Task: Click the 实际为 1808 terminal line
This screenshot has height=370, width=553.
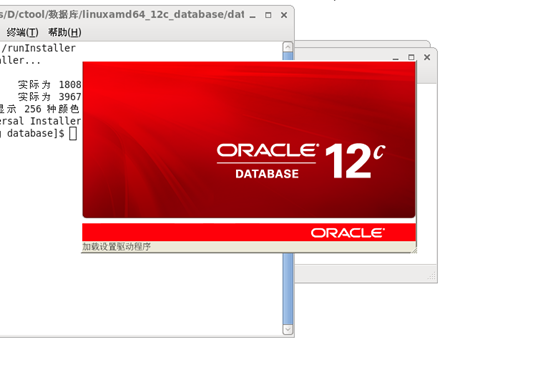Action: tap(49, 85)
